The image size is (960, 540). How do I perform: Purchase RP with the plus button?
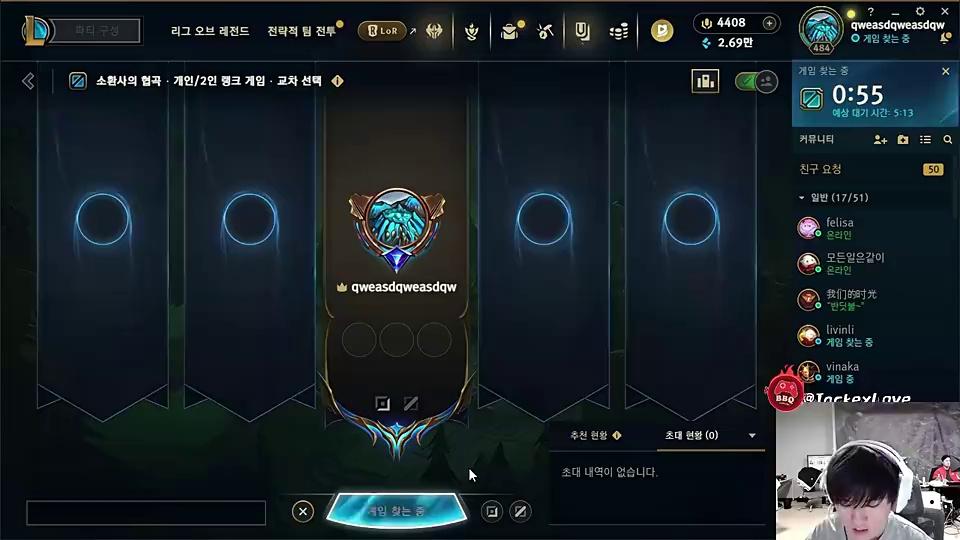click(x=770, y=23)
